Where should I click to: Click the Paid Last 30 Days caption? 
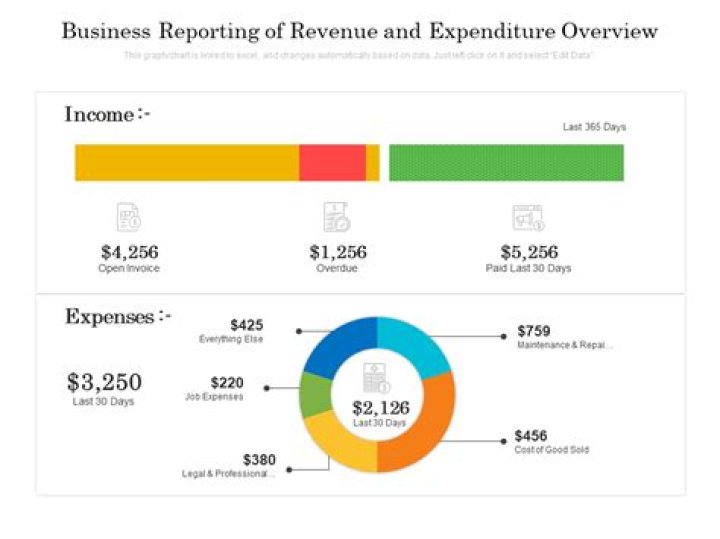click(528, 268)
